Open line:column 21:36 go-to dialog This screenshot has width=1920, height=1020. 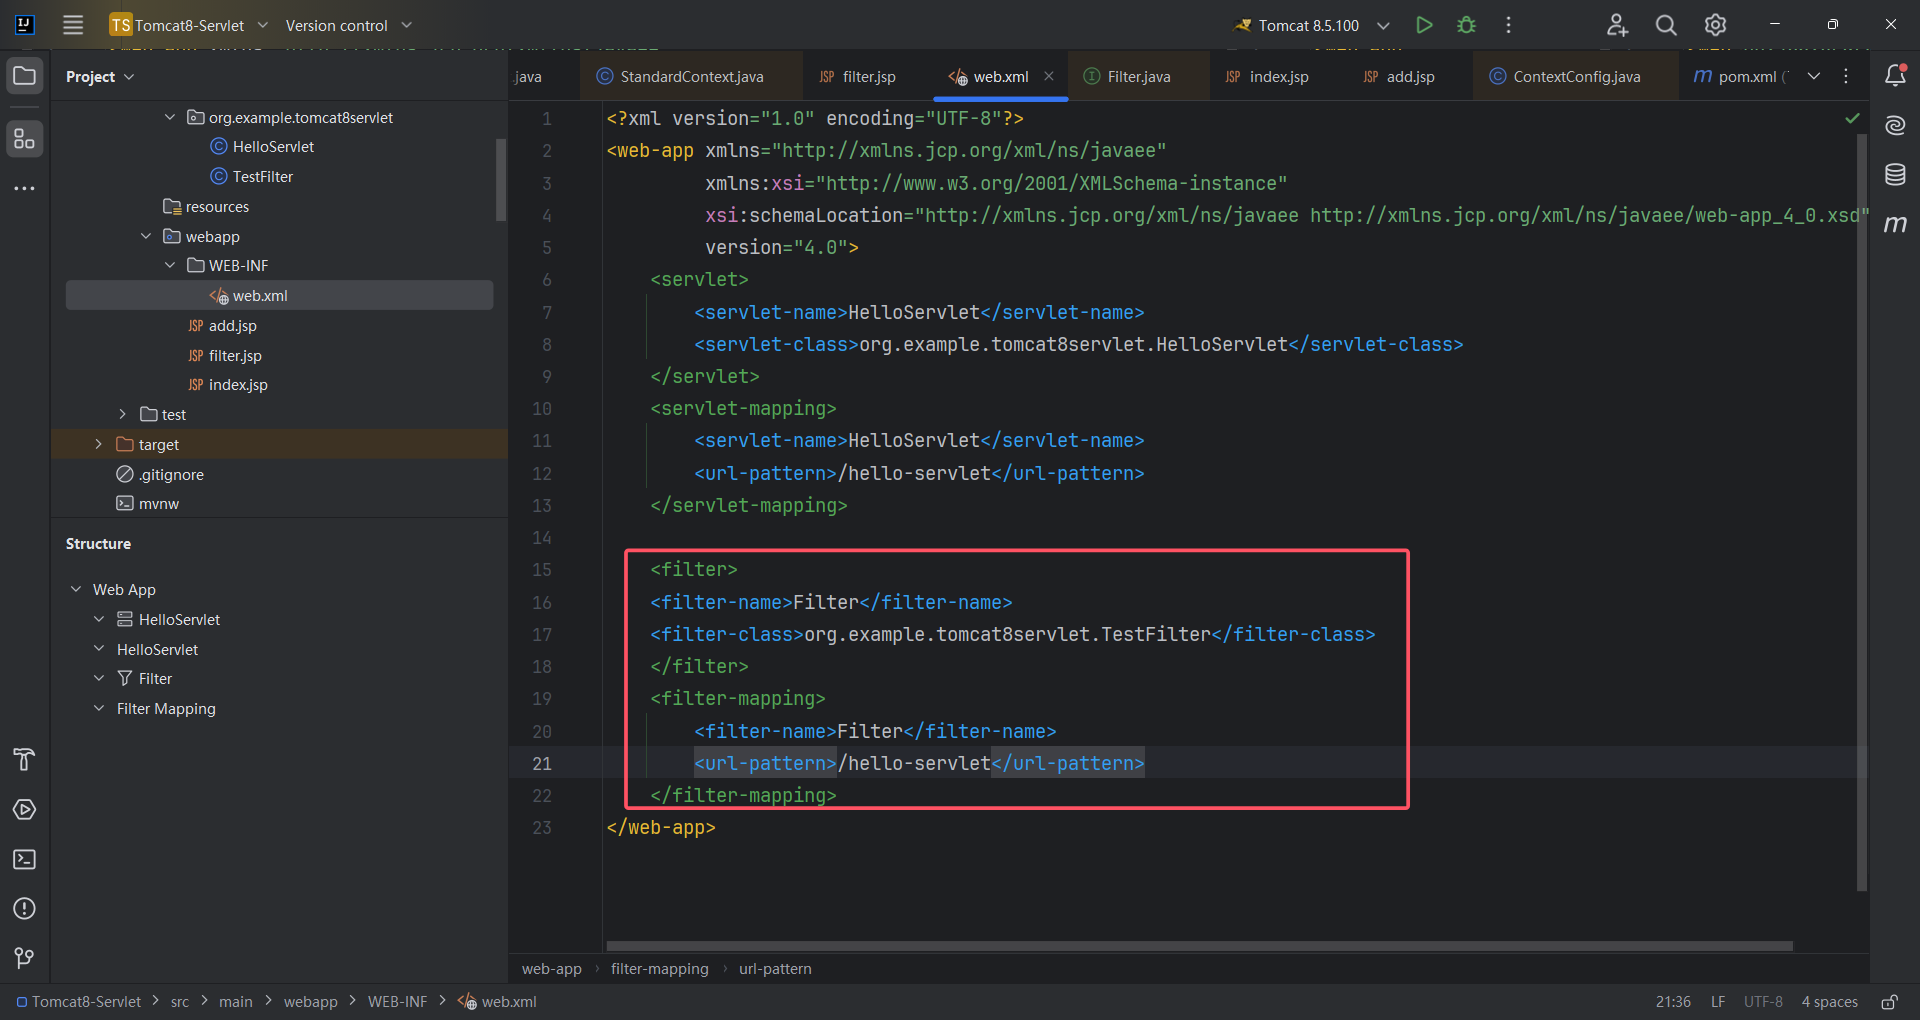[1673, 1002]
